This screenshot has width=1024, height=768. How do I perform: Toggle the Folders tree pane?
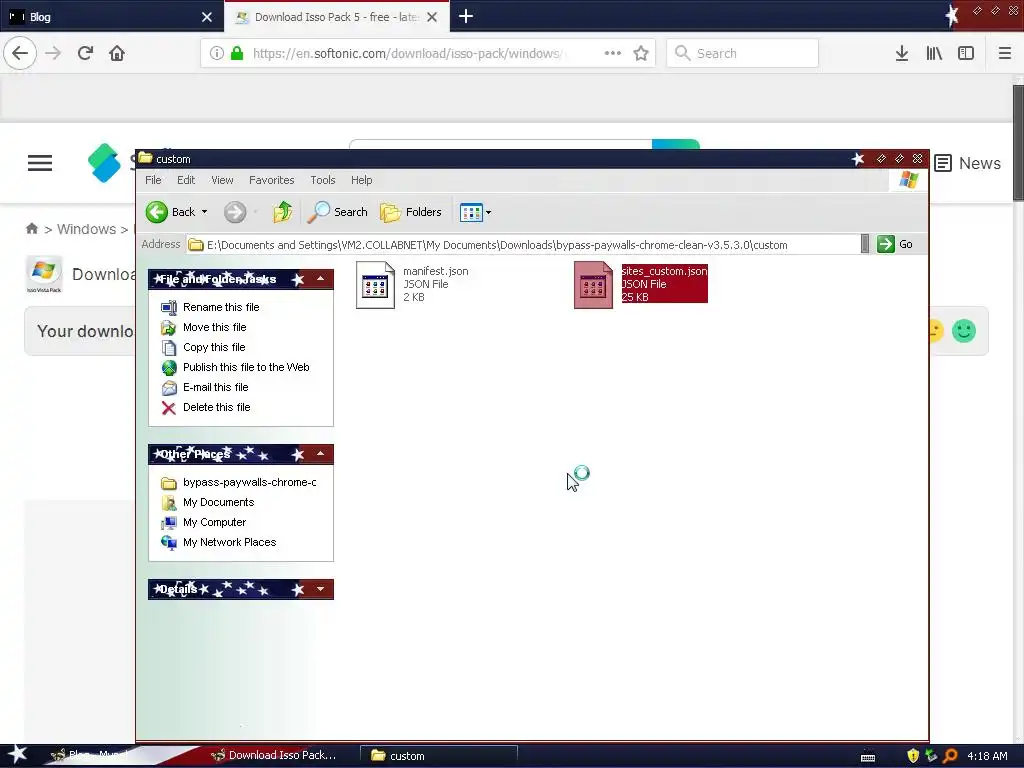[x=411, y=212]
